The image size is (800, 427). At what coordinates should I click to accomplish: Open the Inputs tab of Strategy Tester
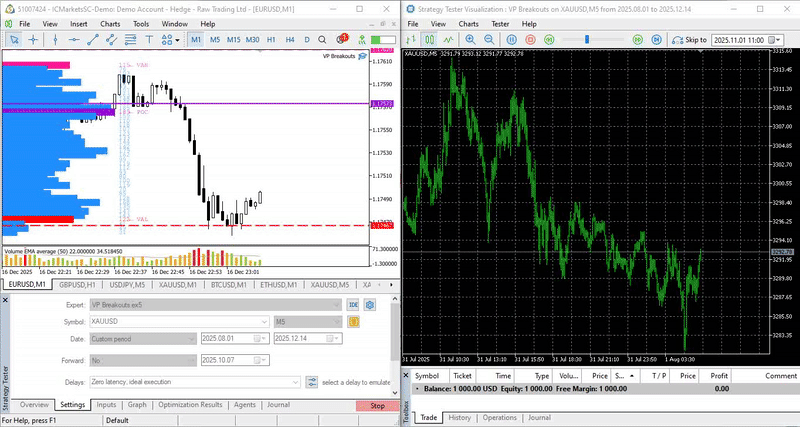(x=106, y=405)
